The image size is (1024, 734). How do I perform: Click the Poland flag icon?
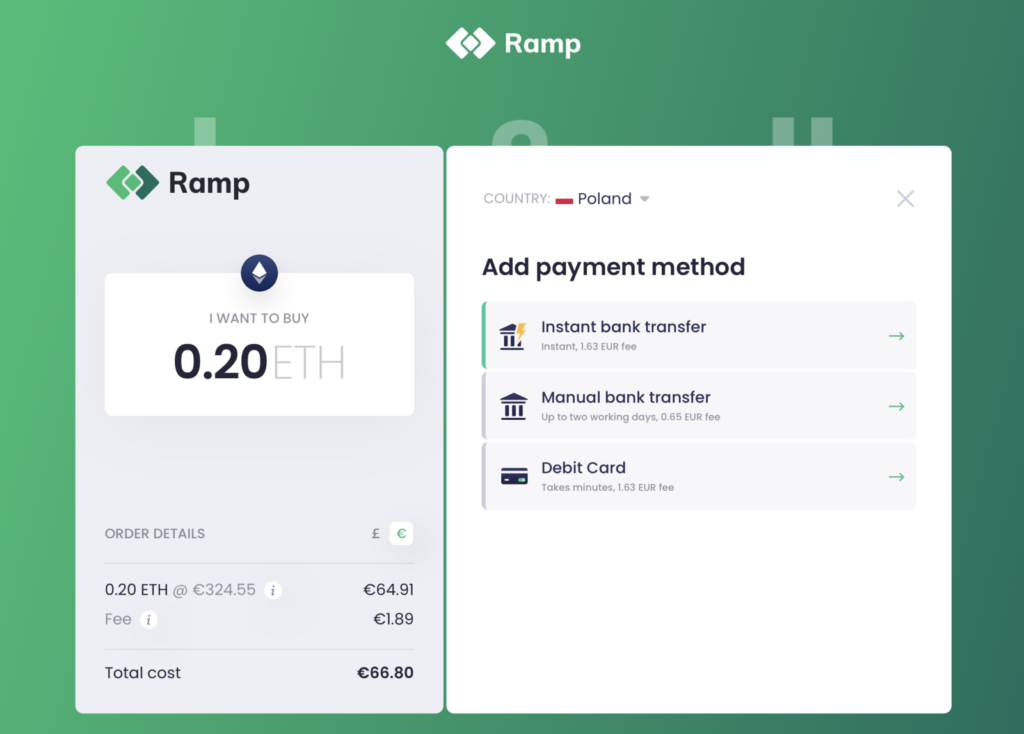click(564, 200)
